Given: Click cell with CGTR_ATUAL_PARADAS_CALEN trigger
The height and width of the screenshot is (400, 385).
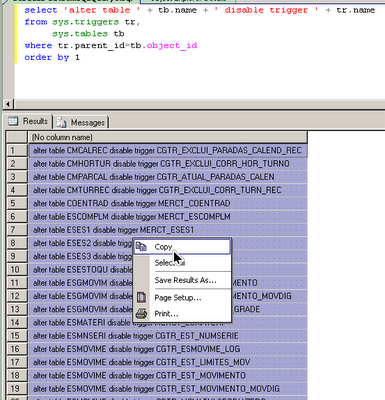Looking at the screenshot, I should pyautogui.click(x=168, y=177).
